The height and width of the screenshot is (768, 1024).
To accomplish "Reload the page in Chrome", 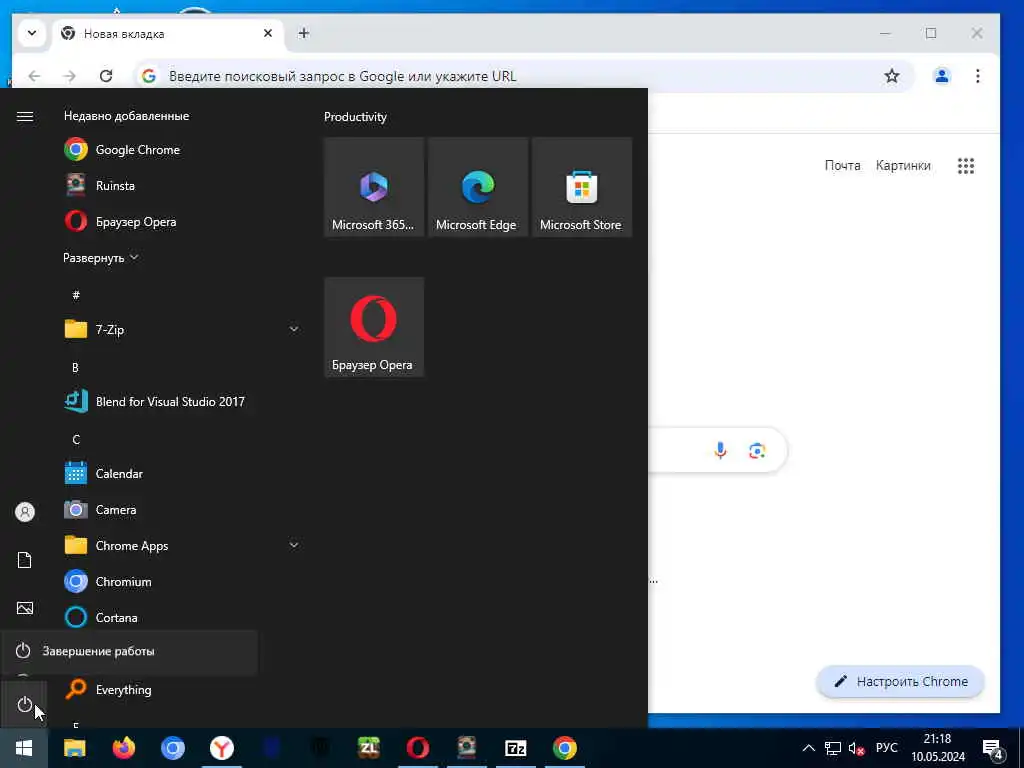I will click(106, 76).
